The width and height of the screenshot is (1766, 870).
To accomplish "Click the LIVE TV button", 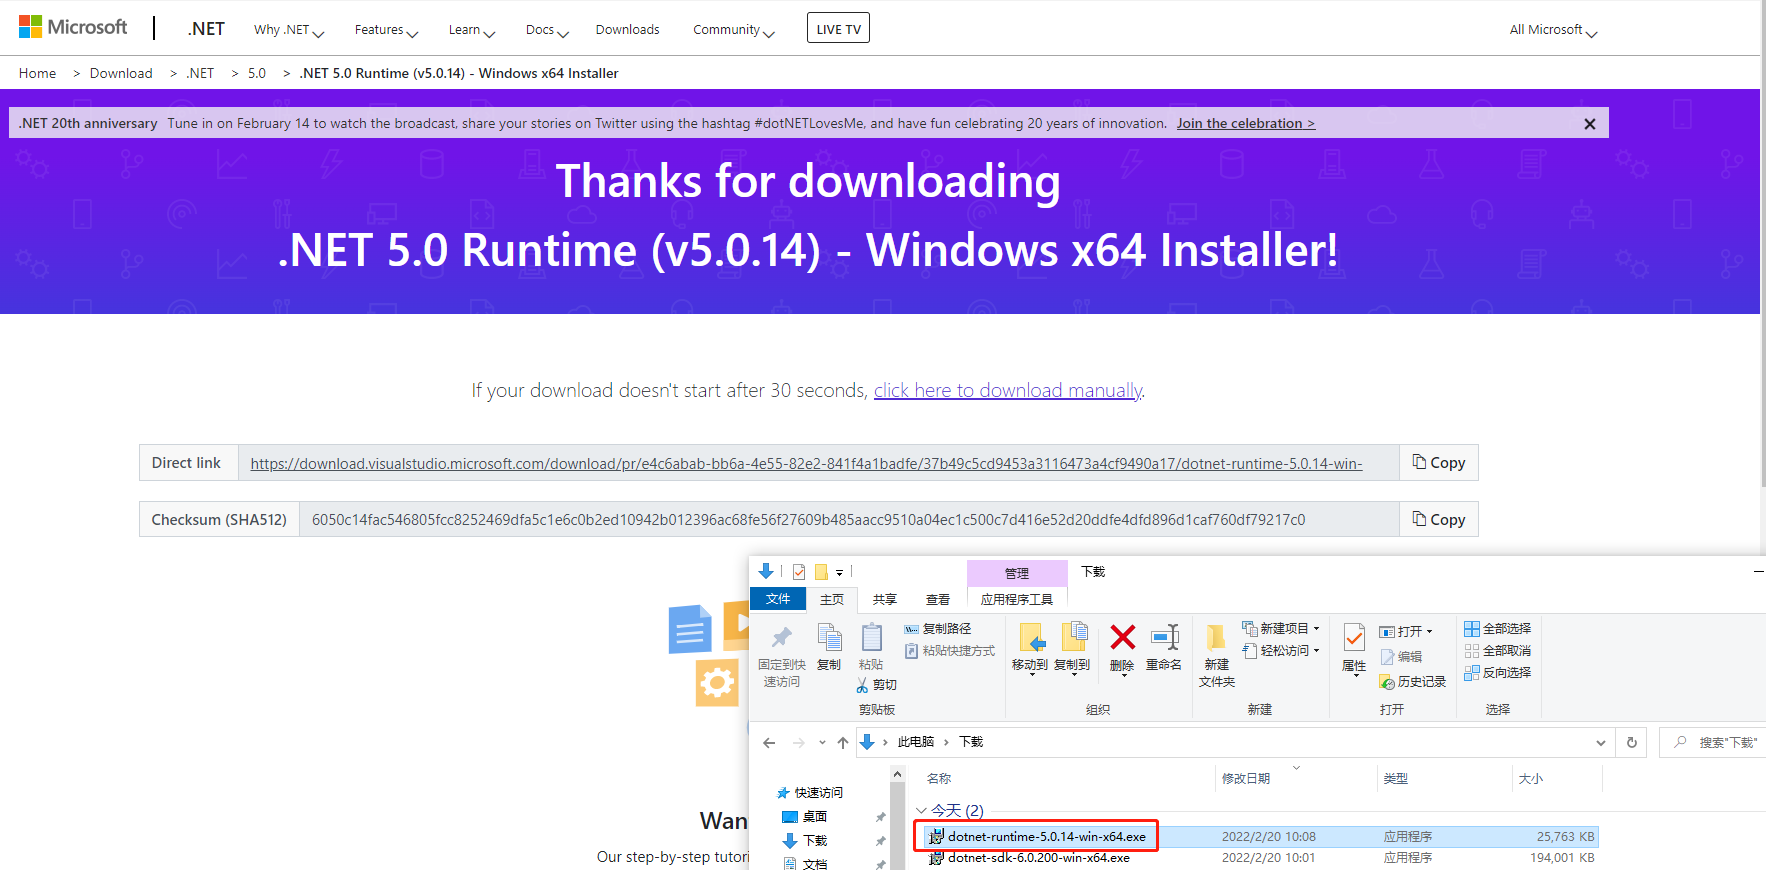I will pos(838,29).
